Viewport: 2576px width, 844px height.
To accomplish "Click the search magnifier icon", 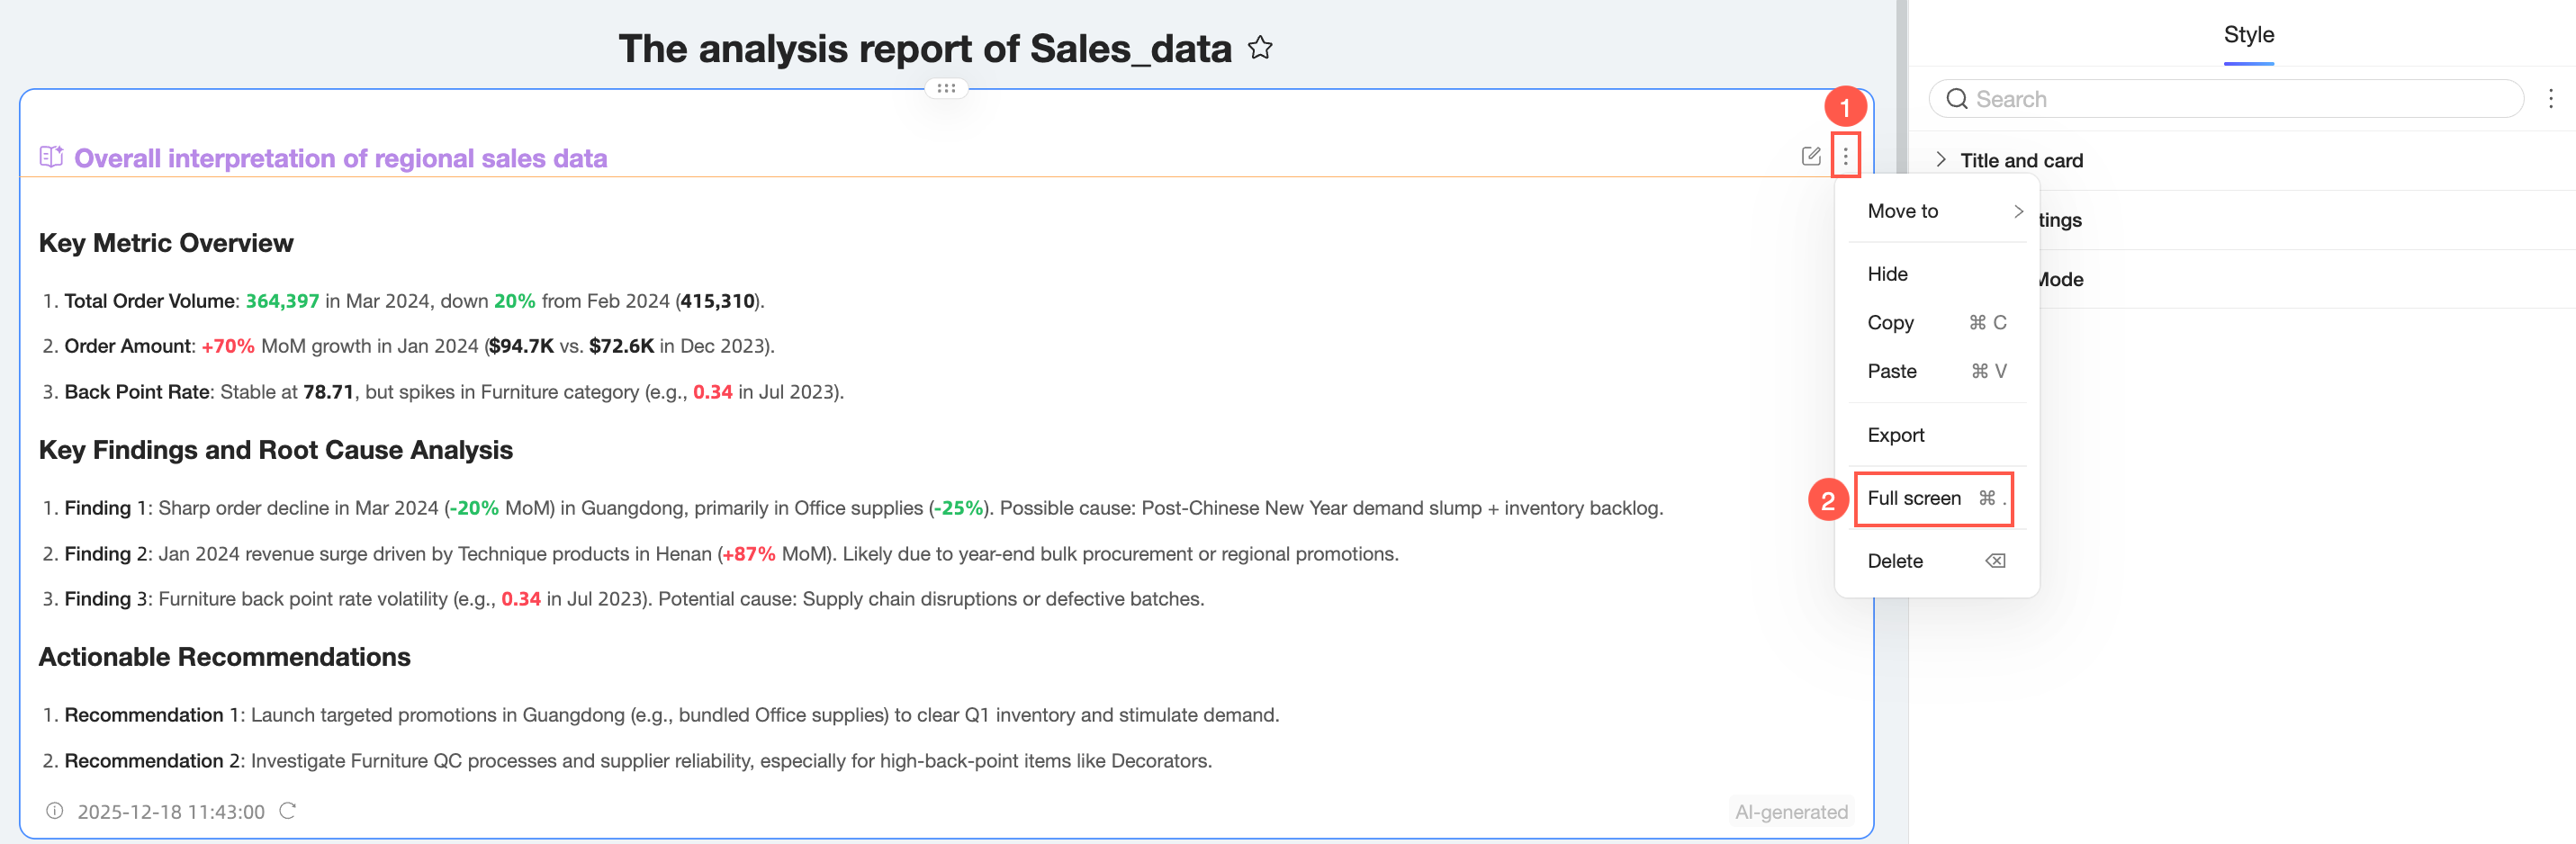I will 1957,99.
